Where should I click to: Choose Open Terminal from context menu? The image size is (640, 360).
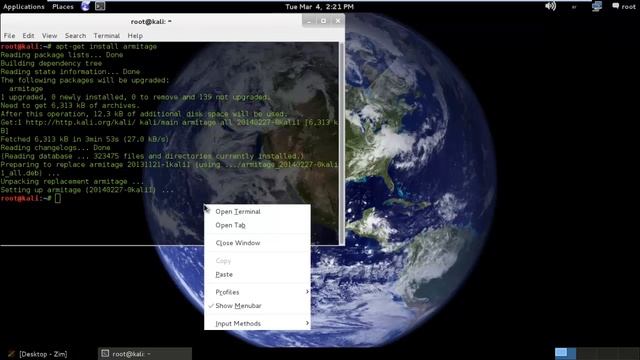coord(257,212)
